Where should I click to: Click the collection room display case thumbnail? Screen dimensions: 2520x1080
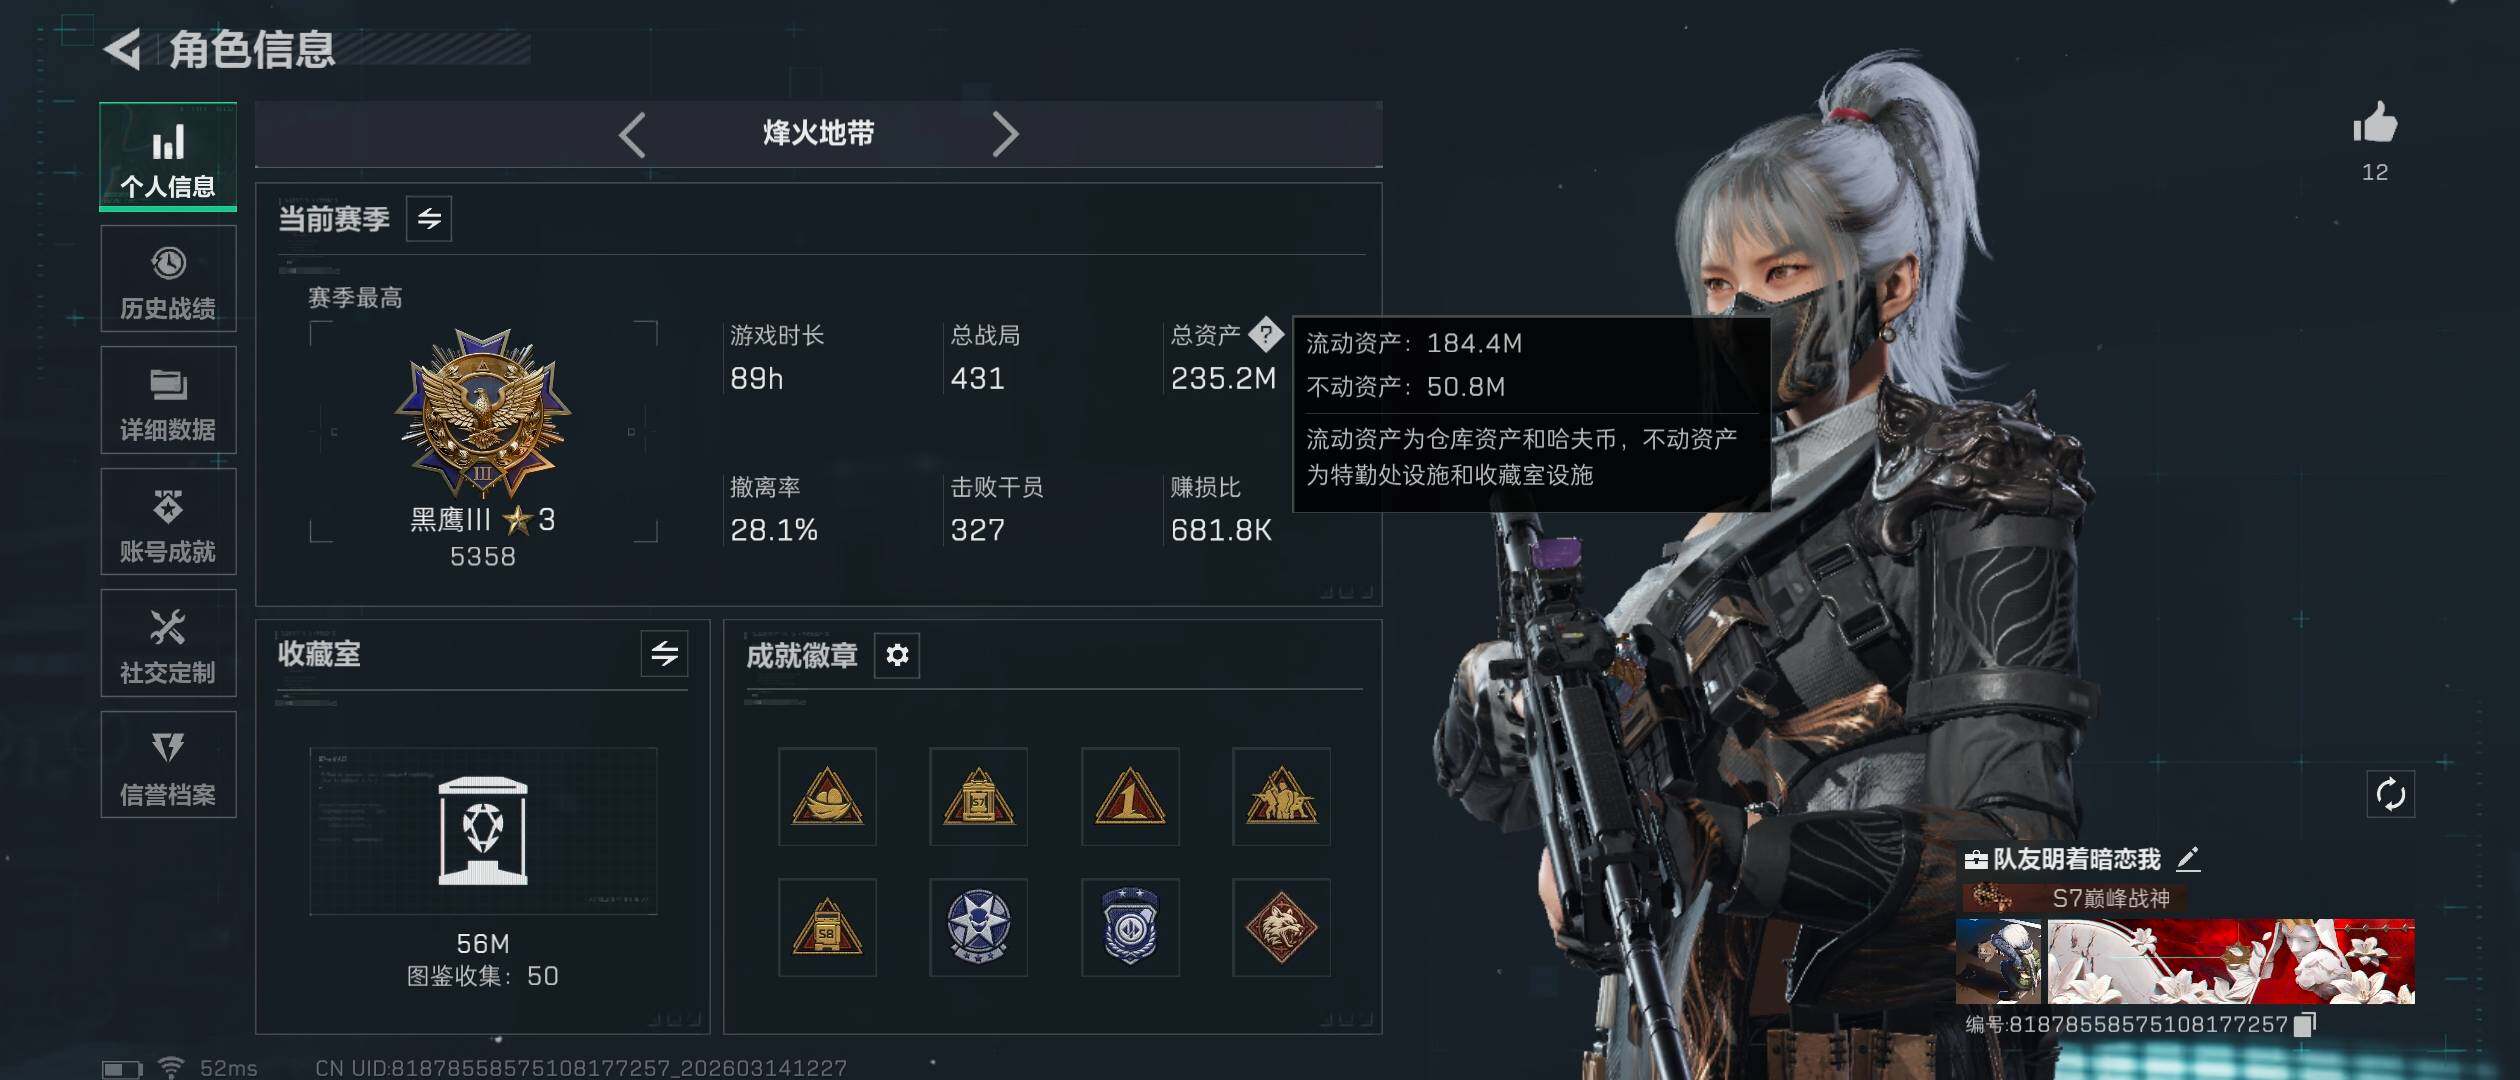[483, 831]
